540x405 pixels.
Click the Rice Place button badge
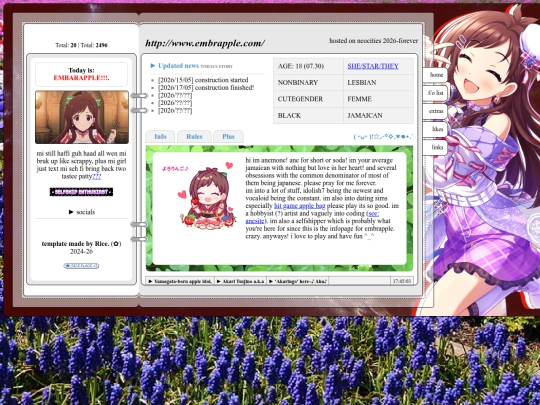pos(81,266)
